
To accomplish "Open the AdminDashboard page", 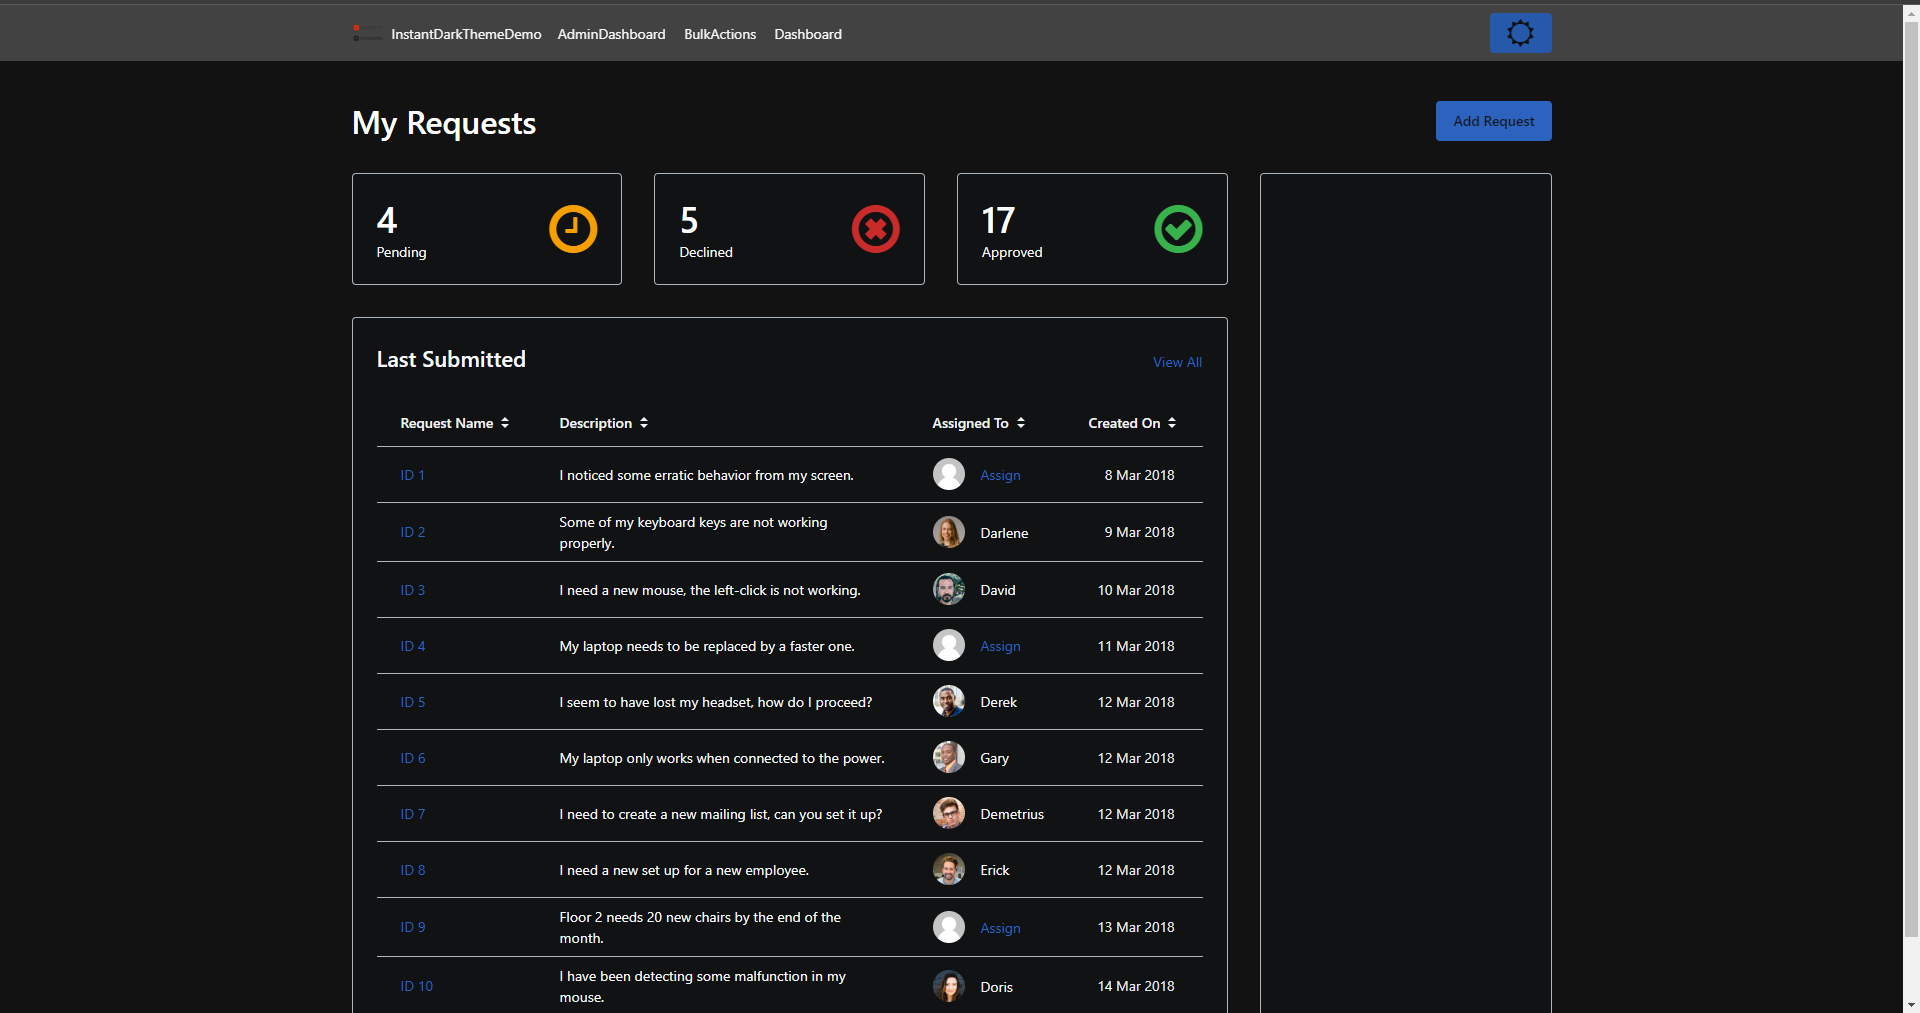I will tap(611, 34).
